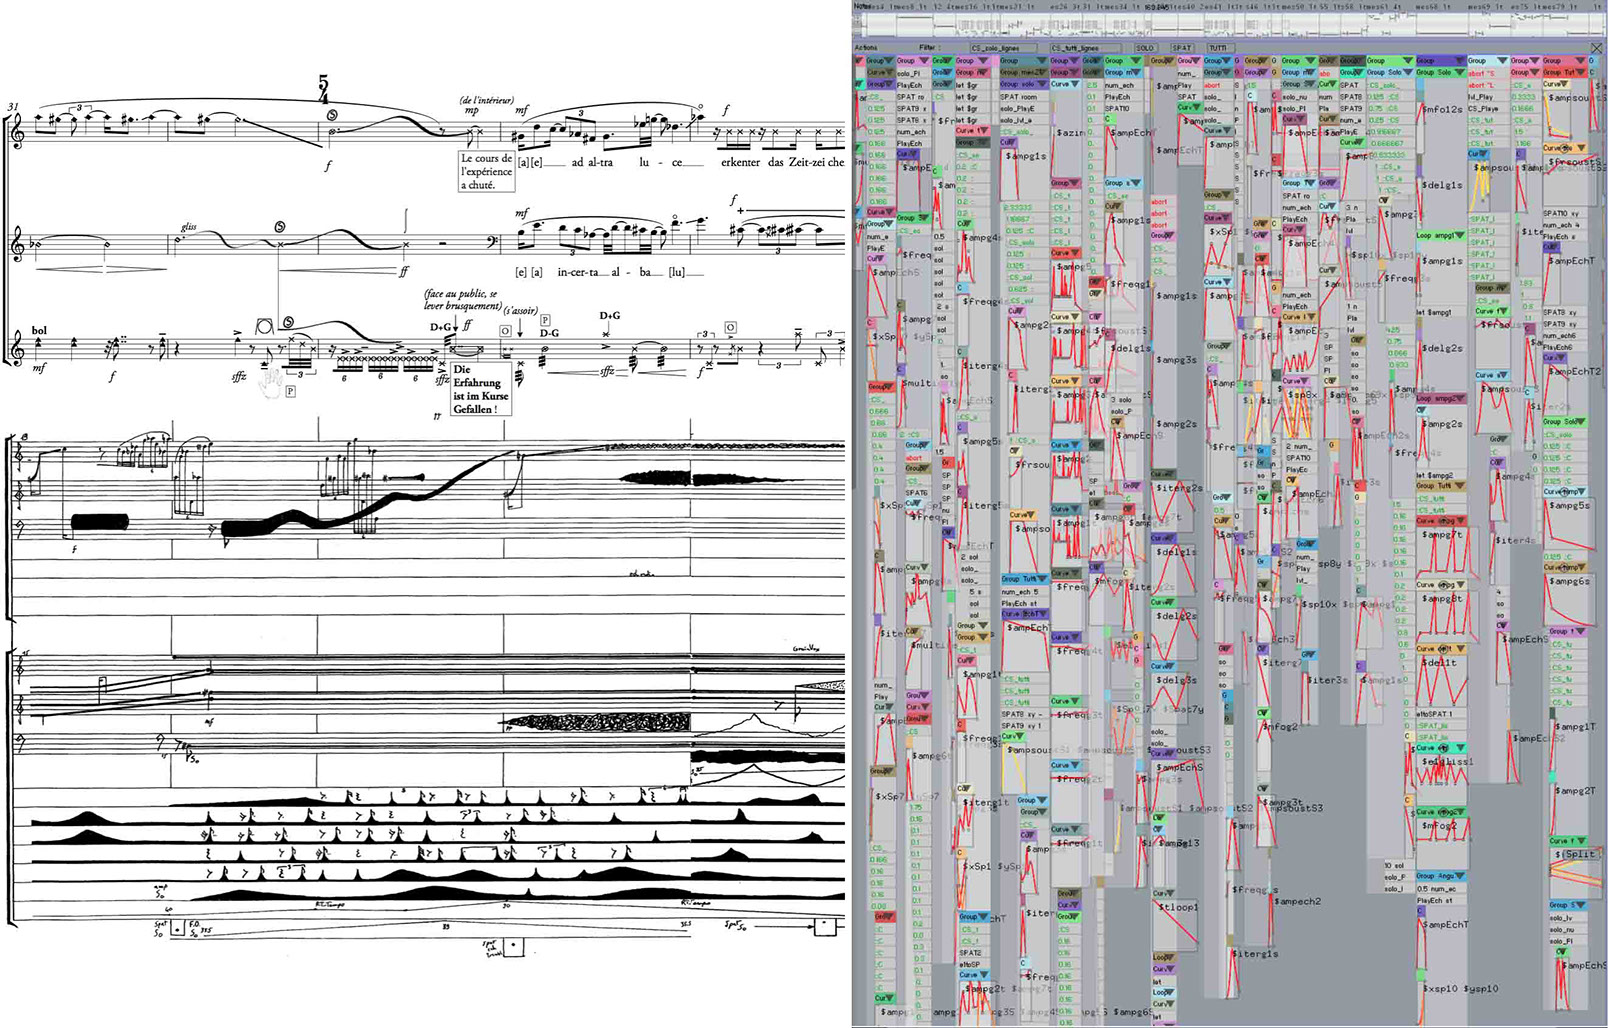This screenshot has height=1028, width=1608.
Task: Click the eltoSPAT 1 action row
Action: (x=1441, y=713)
